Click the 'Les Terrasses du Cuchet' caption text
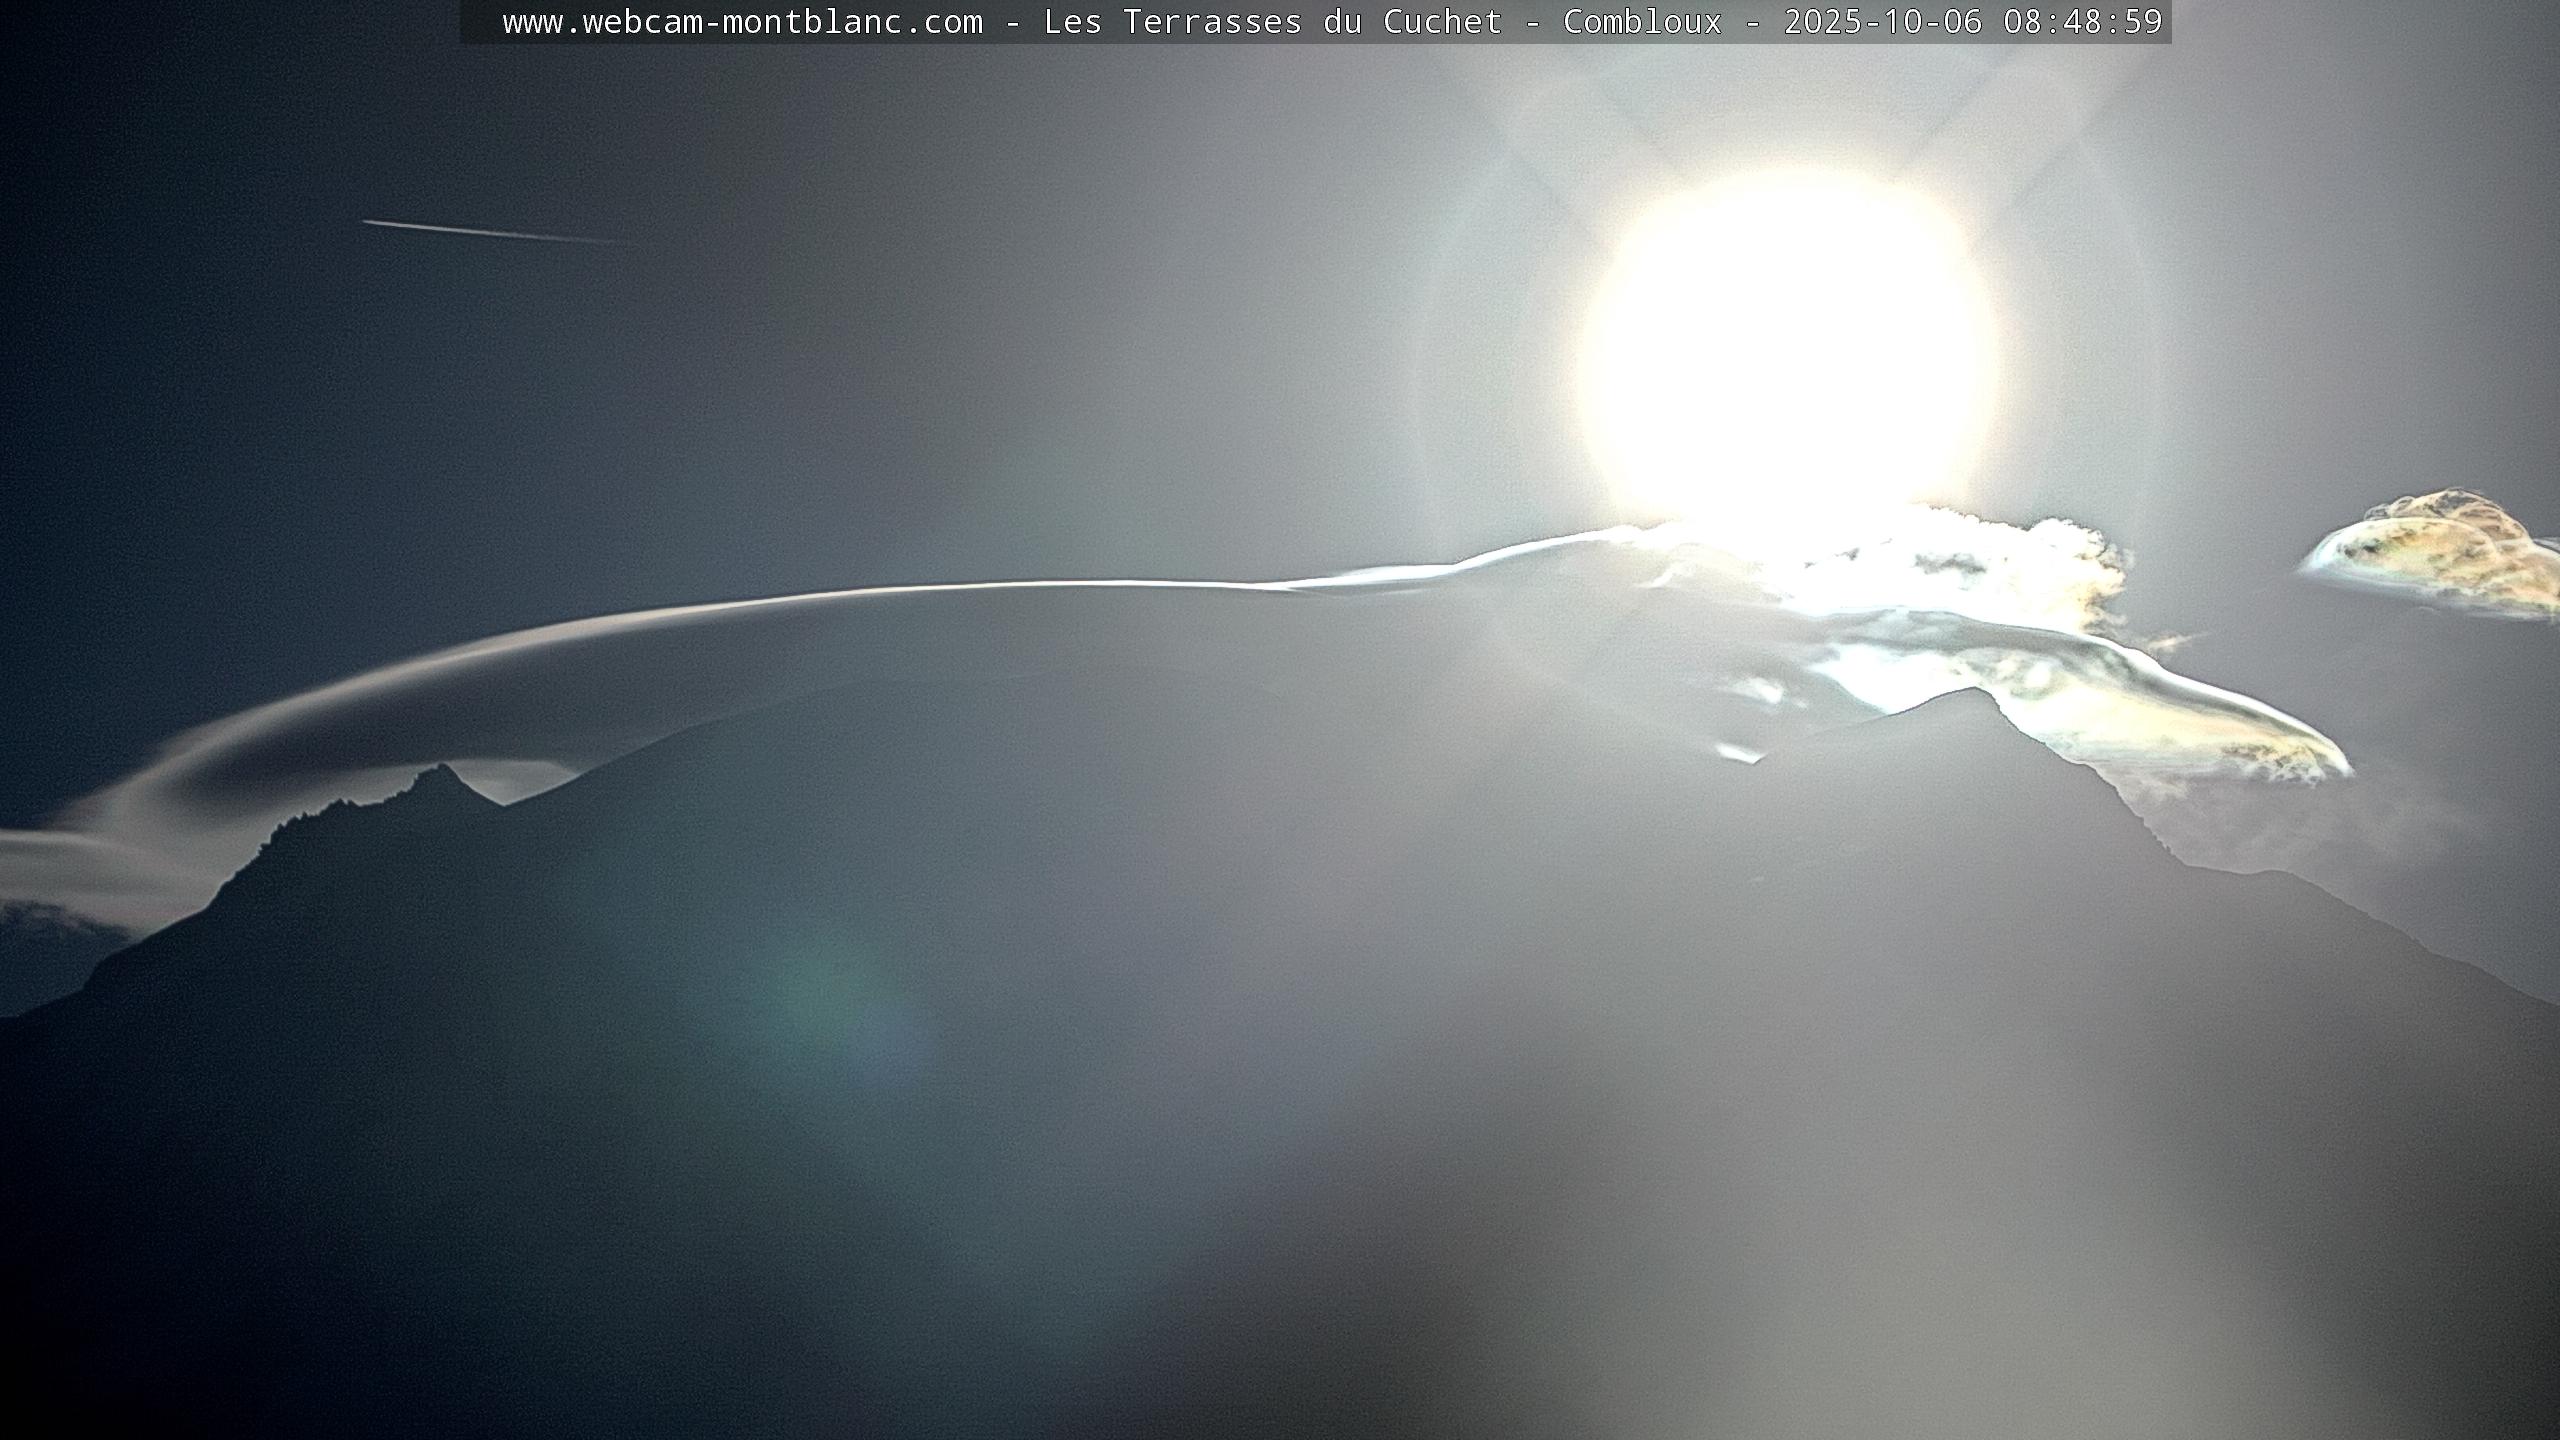This screenshot has width=2560, height=1440. (1272, 22)
